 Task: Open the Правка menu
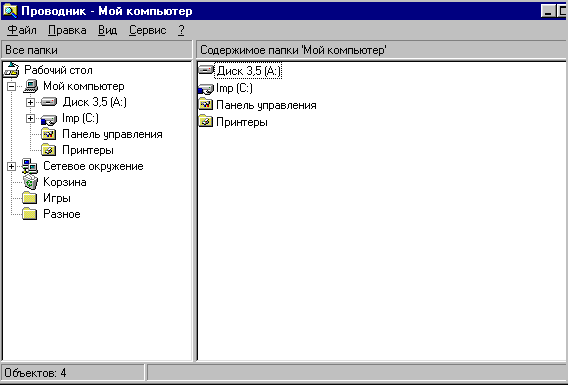[67, 30]
